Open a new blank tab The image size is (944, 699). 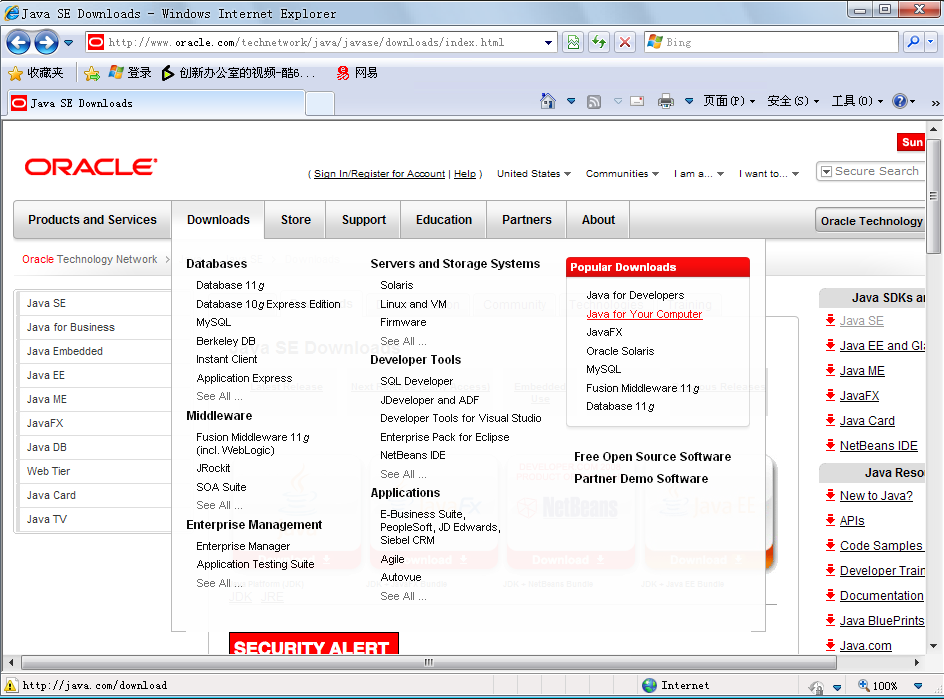[x=320, y=104]
